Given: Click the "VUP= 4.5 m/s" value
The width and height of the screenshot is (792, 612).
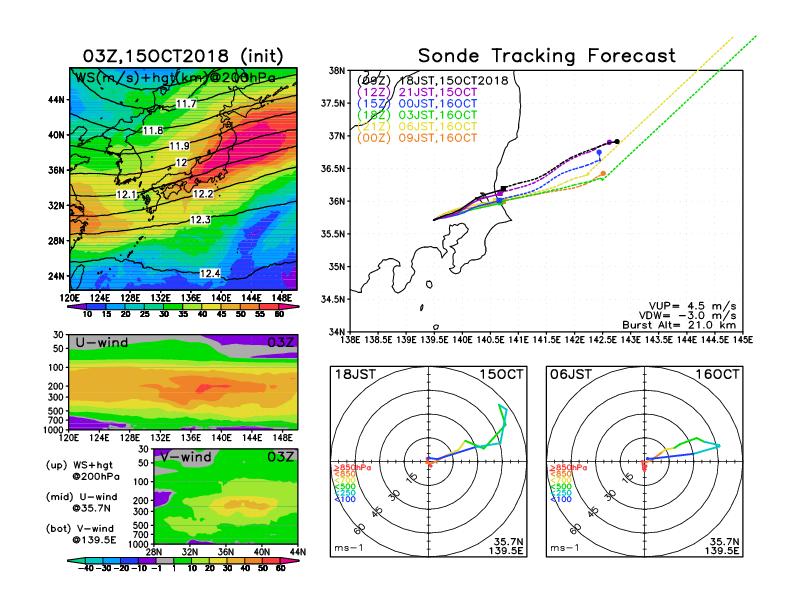Looking at the screenshot, I should (692, 306).
